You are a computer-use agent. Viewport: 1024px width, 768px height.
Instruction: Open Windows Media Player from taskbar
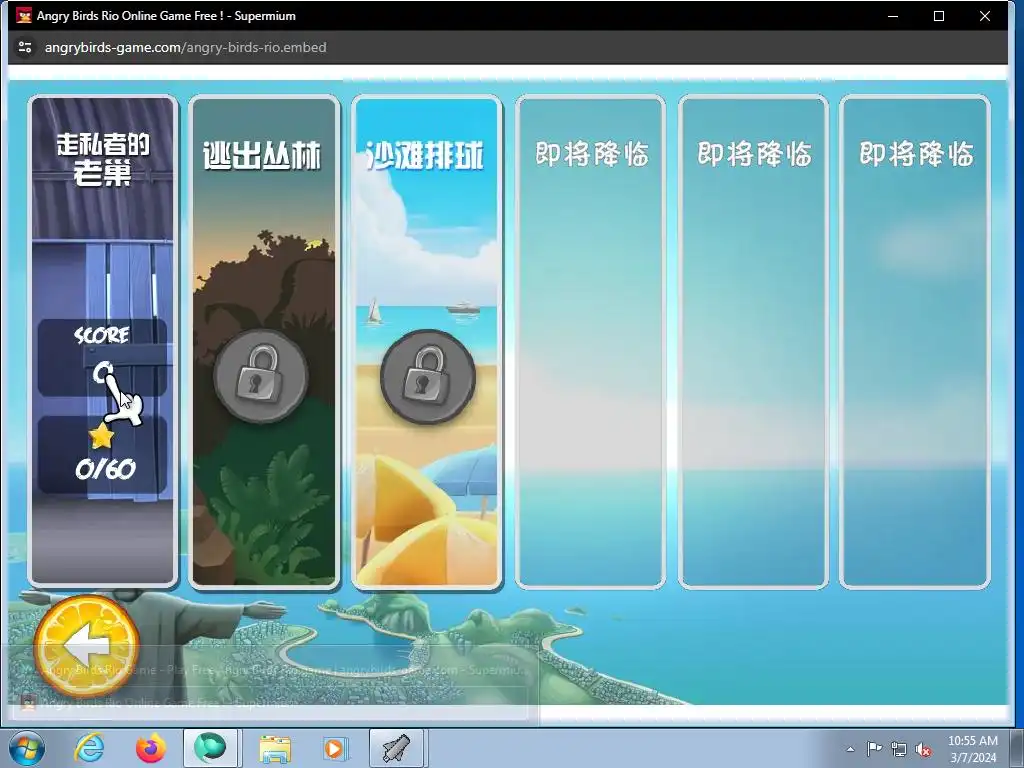(x=335, y=748)
